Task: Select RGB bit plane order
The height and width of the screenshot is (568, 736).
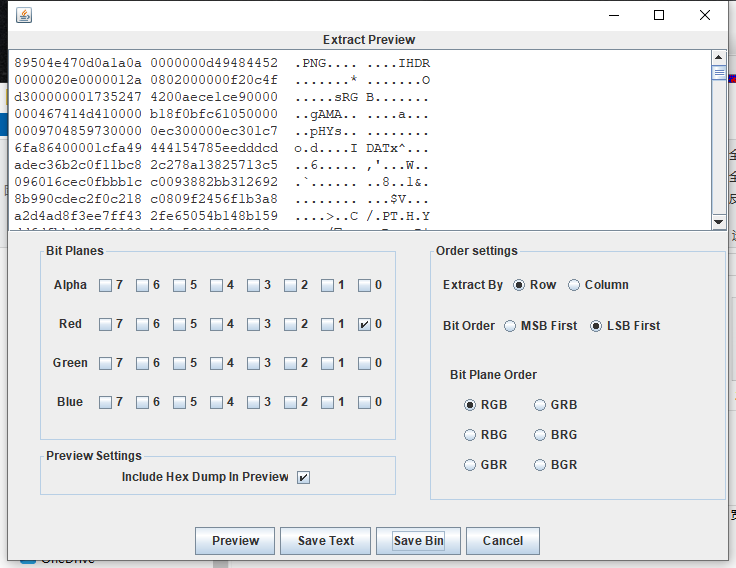Action: pos(470,405)
